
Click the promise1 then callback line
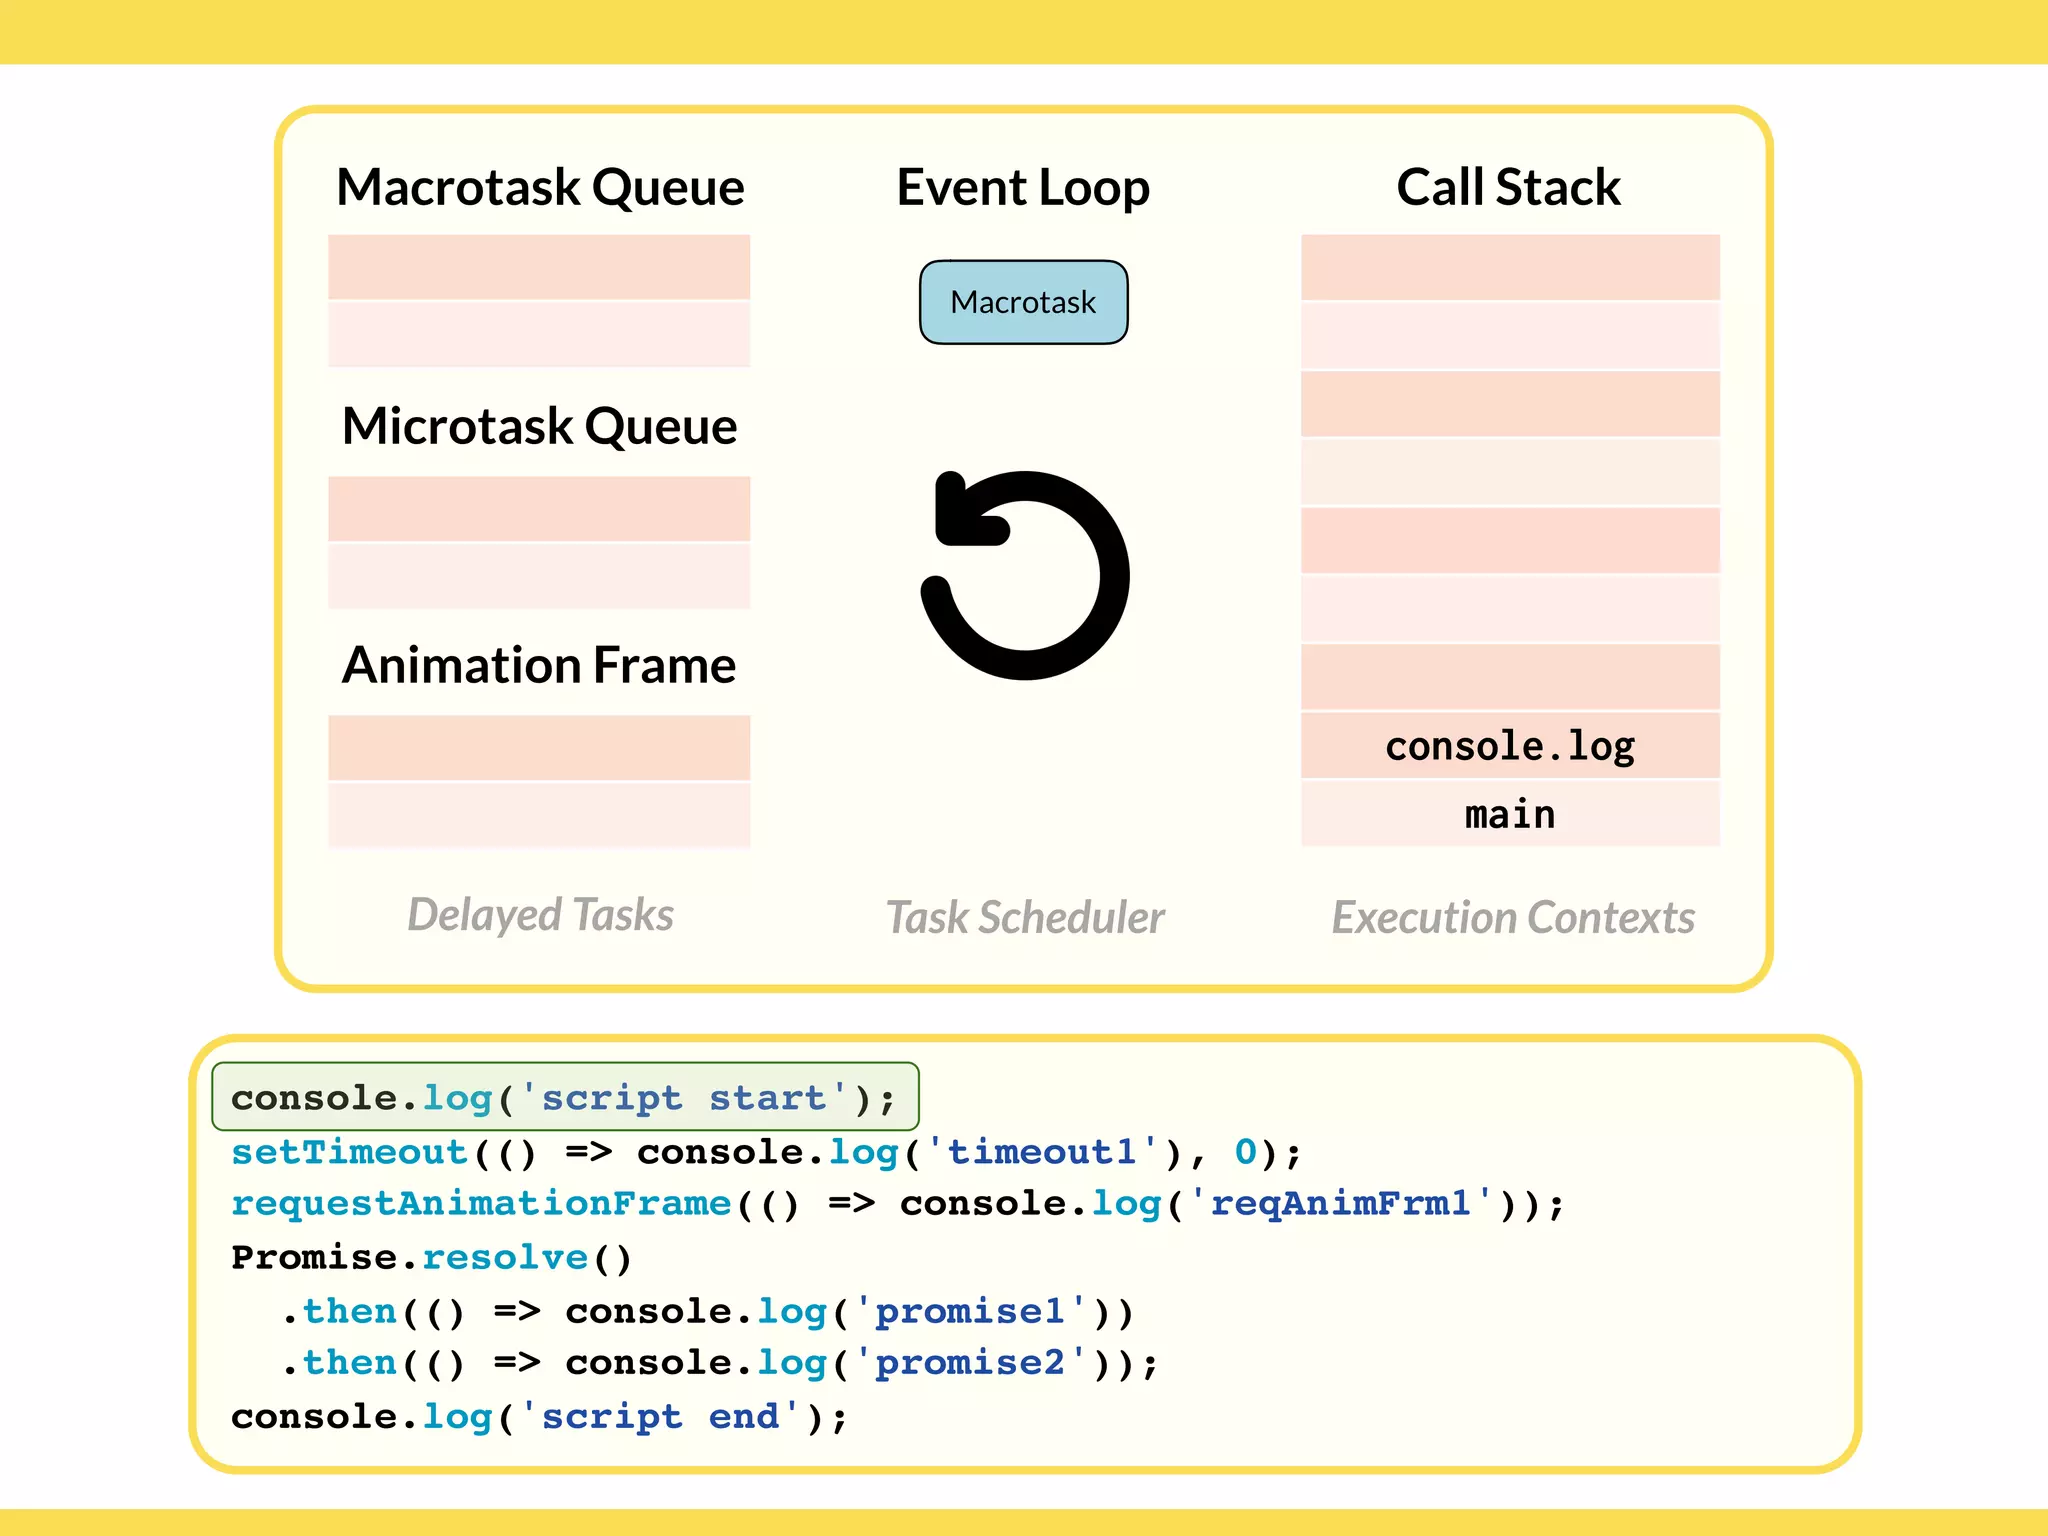[x=707, y=1311]
